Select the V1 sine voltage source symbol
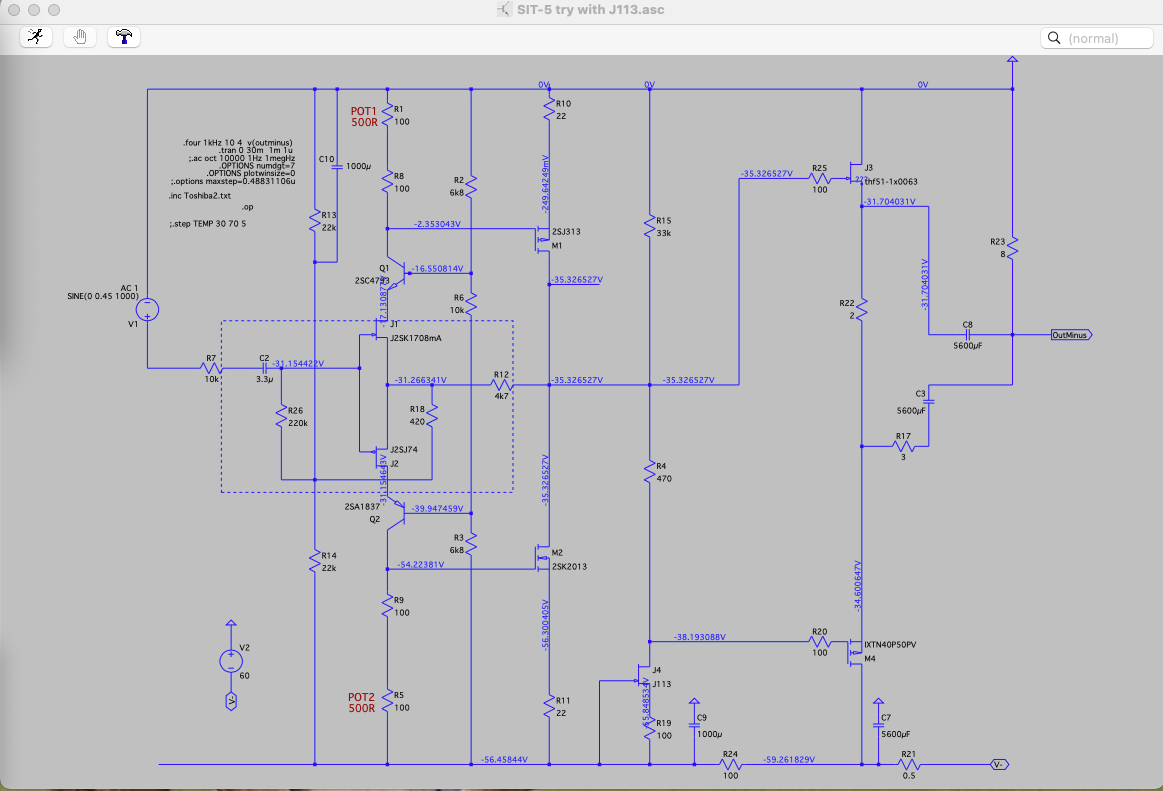This screenshot has width=1163, height=791. 147,309
